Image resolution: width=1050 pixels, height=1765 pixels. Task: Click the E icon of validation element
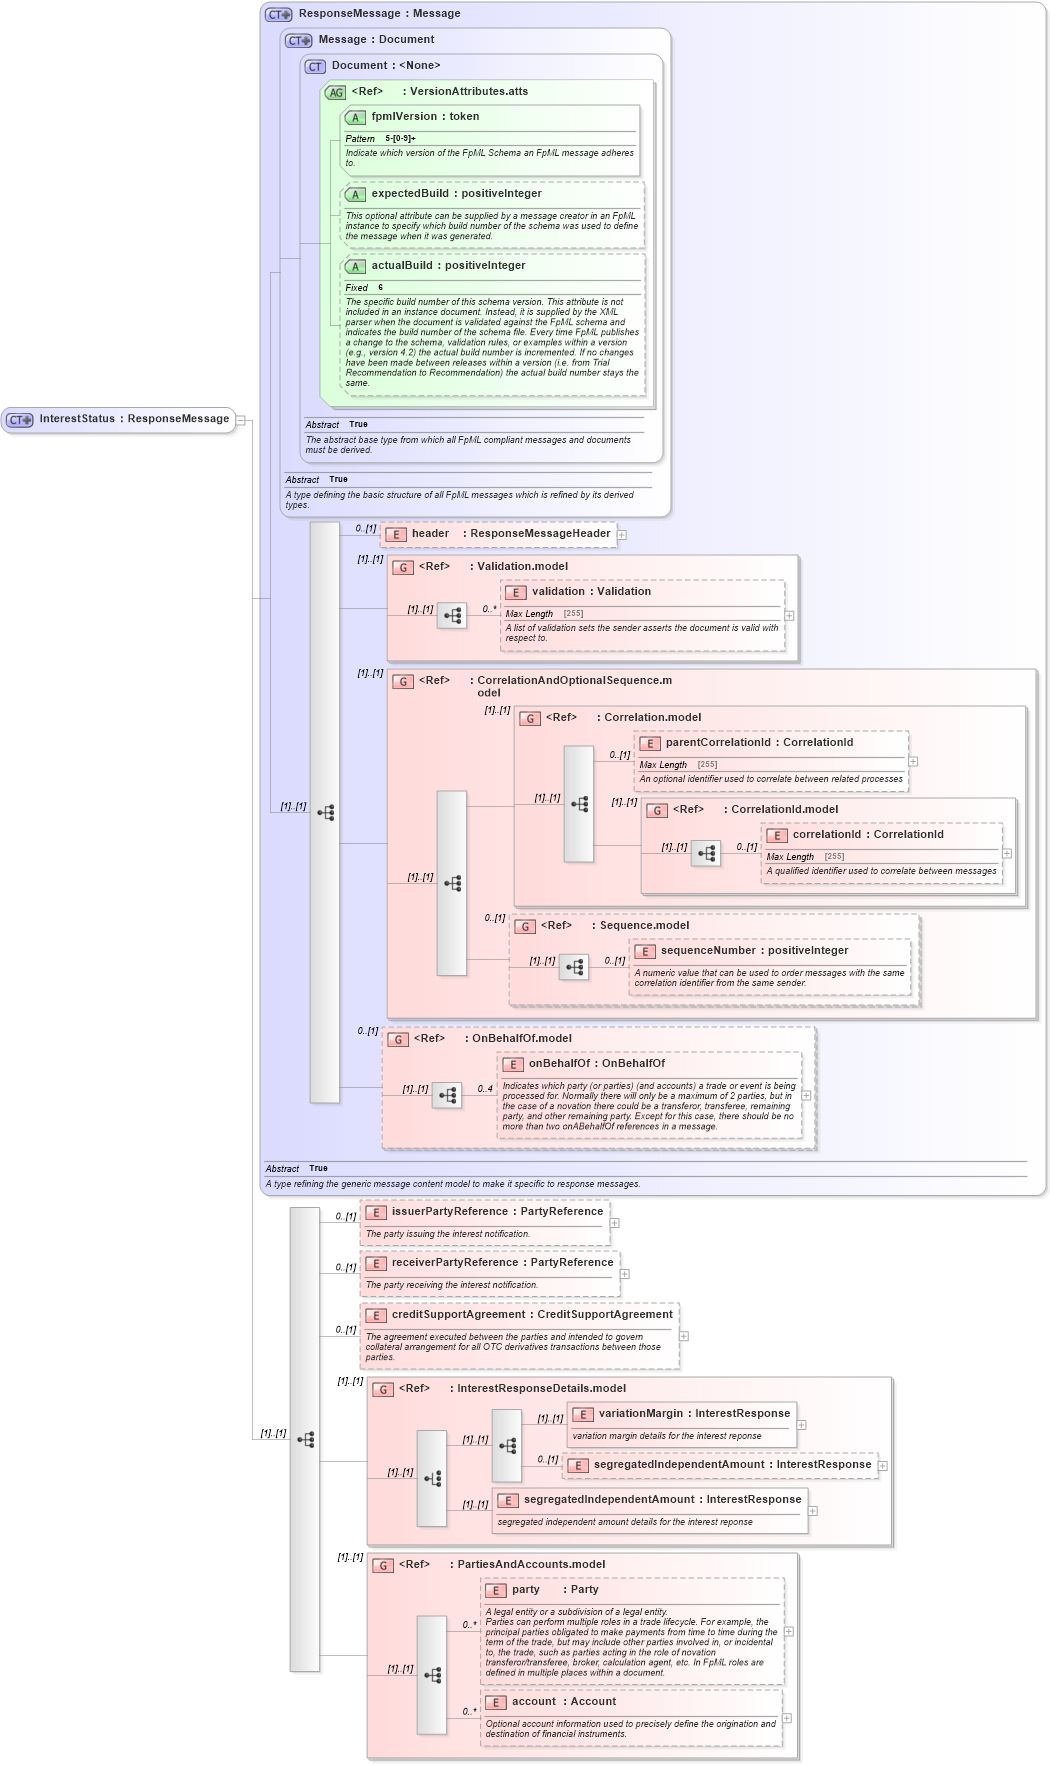(x=516, y=593)
